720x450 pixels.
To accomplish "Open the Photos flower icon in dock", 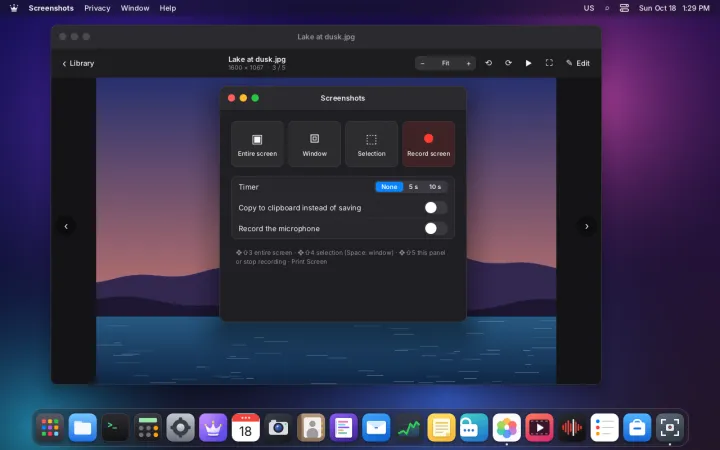I will 506,428.
